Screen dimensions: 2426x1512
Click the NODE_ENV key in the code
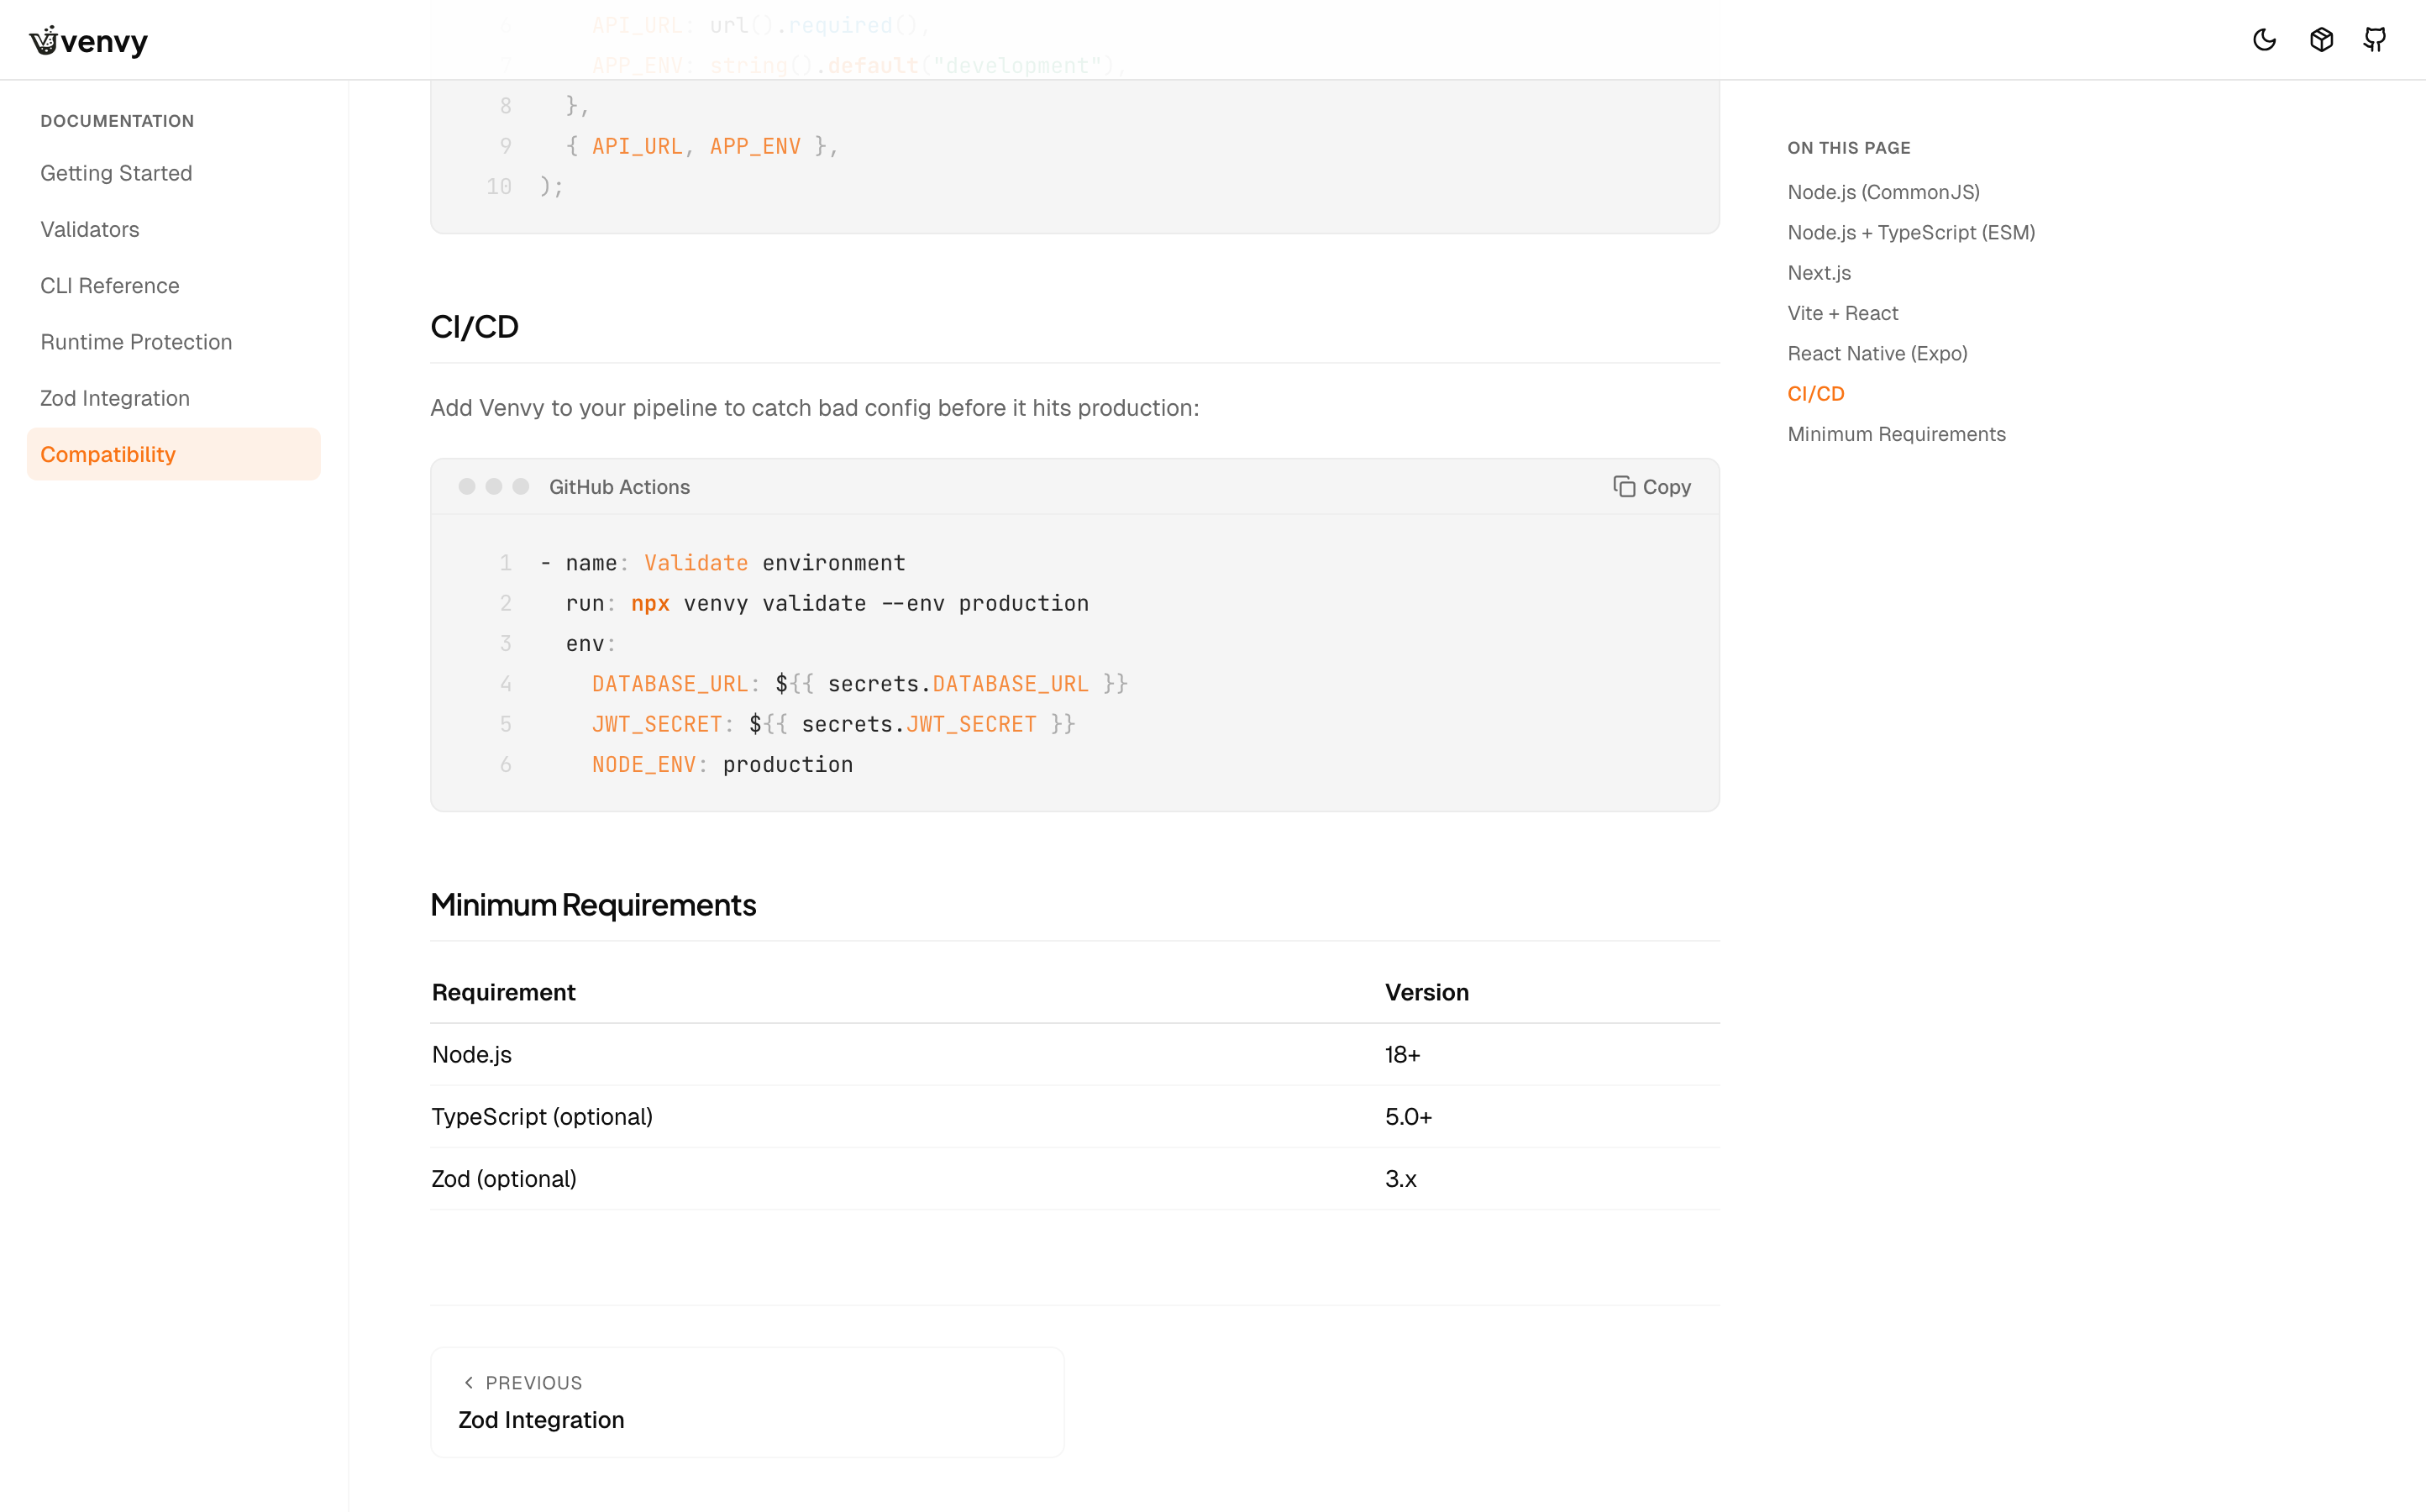[x=644, y=764]
